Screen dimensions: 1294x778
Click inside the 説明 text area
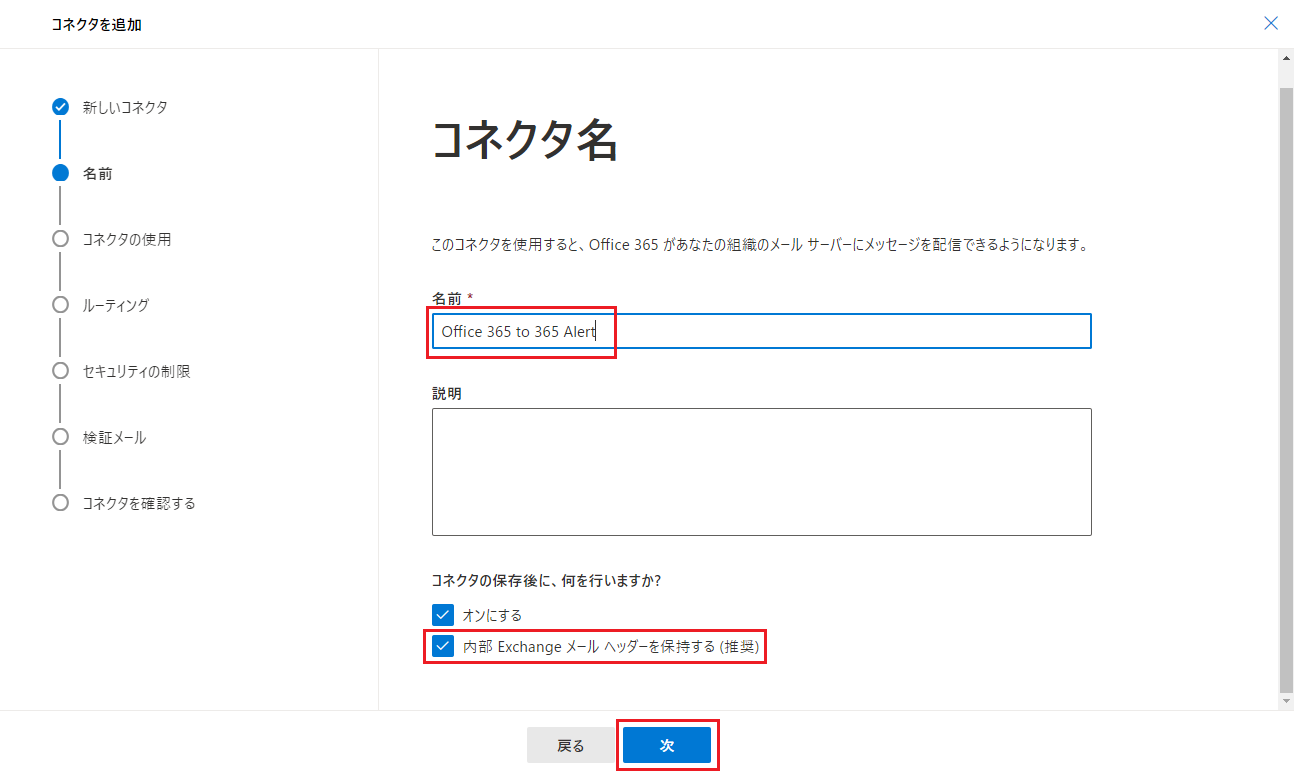(761, 471)
